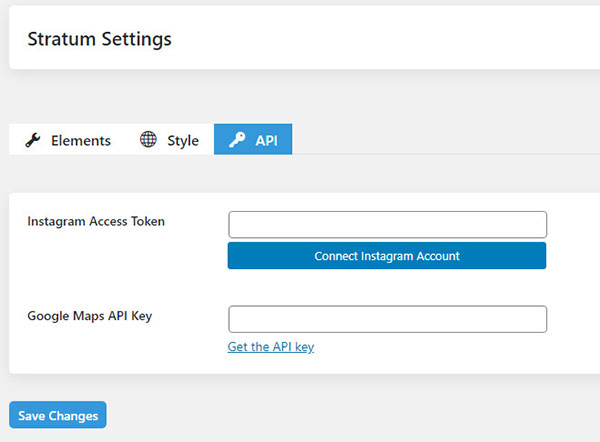Screen dimensions: 600x442
Task: Switch to the Style tab
Action: click(x=169, y=140)
